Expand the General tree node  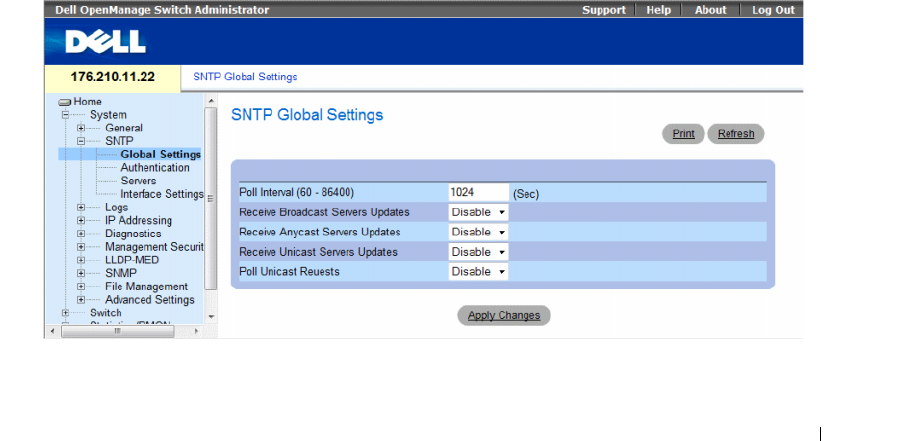pos(81,128)
